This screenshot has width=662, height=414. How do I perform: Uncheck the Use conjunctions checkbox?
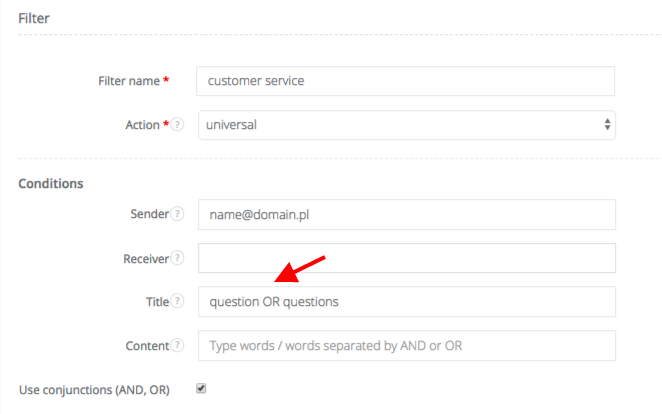click(201, 388)
